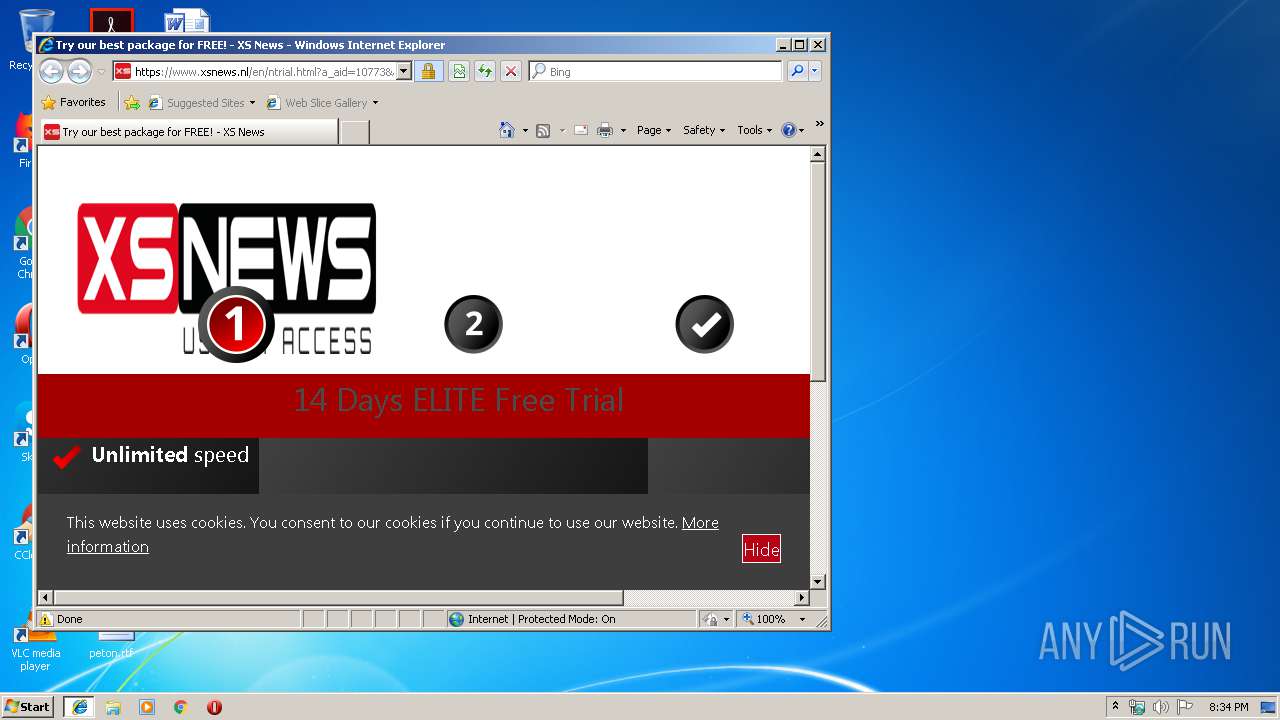The image size is (1280, 720).
Task: Click the status bar warning icon by Done
Action: pos(46,619)
